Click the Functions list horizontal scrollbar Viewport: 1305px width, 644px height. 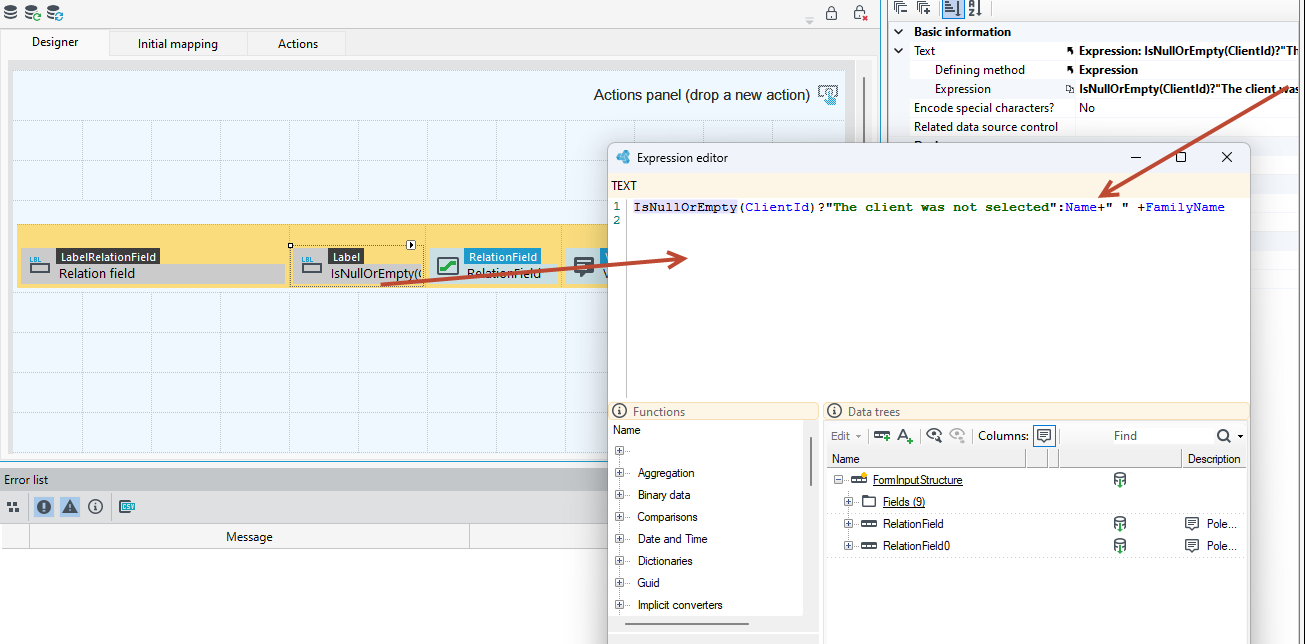[687, 625]
